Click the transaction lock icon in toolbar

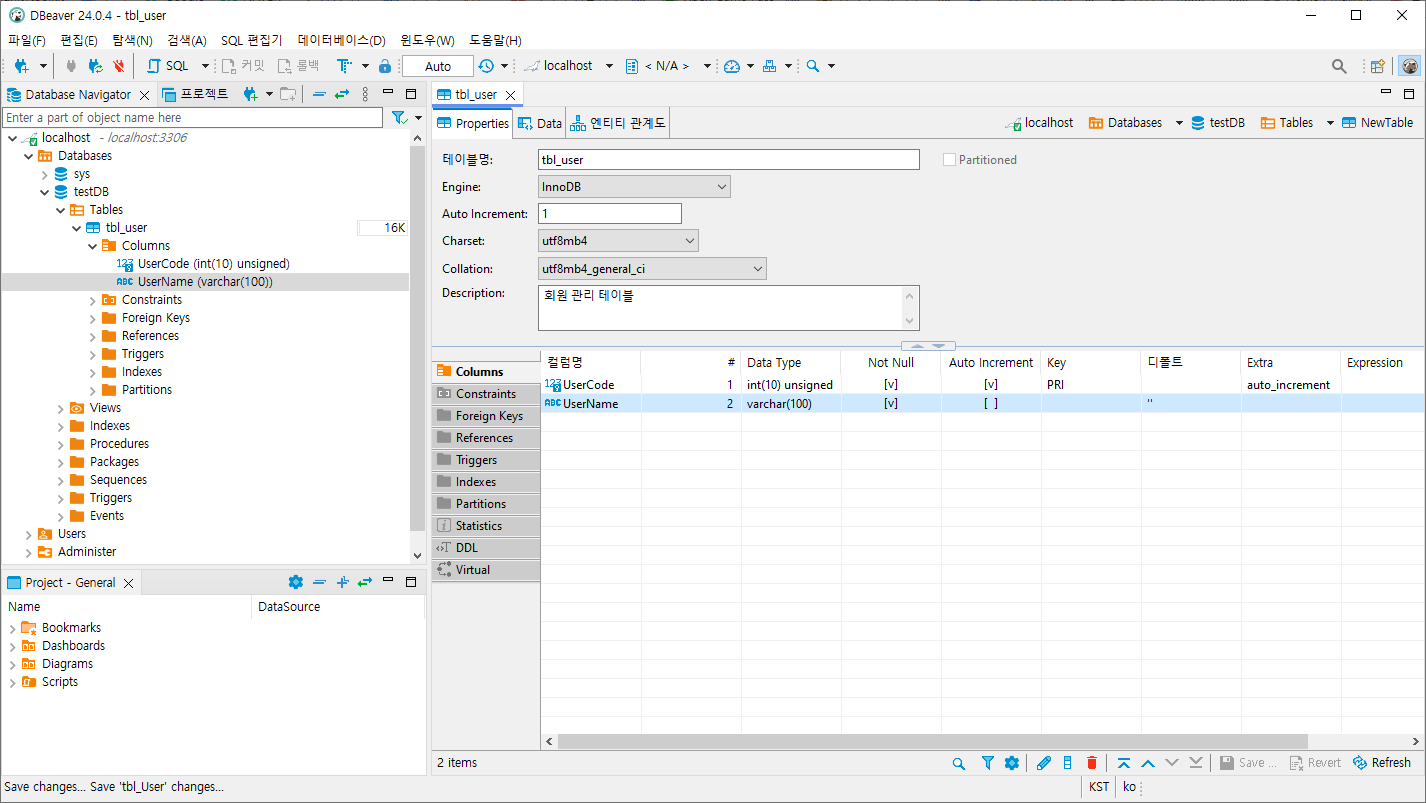(x=385, y=66)
